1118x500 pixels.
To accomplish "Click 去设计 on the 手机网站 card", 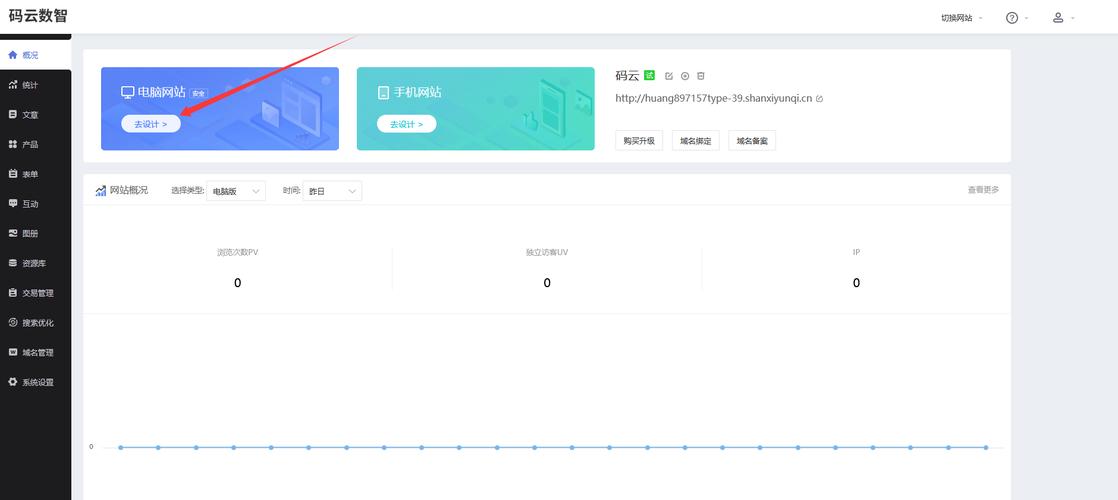I will pos(406,124).
